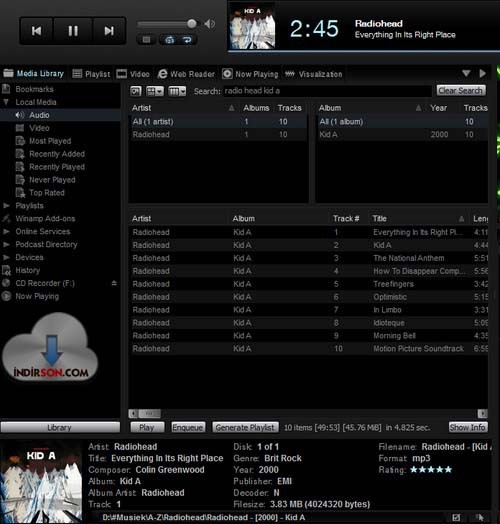The width and height of the screenshot is (500, 524).
Task: Skip to the previous track
Action: tap(36, 31)
